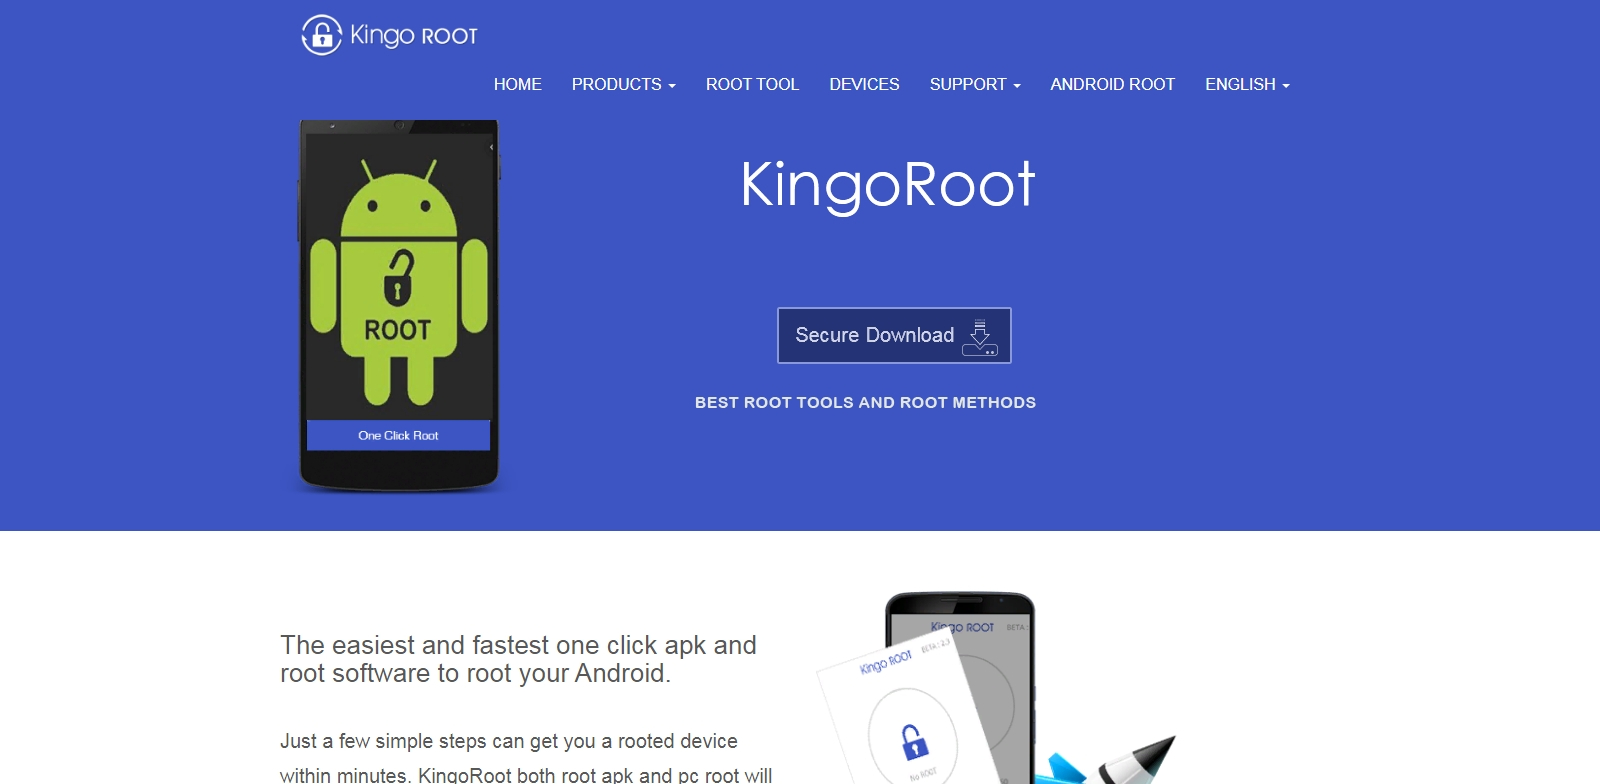The image size is (1600, 784).
Task: Click the unlocked padlock on the Android robot
Action: (x=398, y=277)
